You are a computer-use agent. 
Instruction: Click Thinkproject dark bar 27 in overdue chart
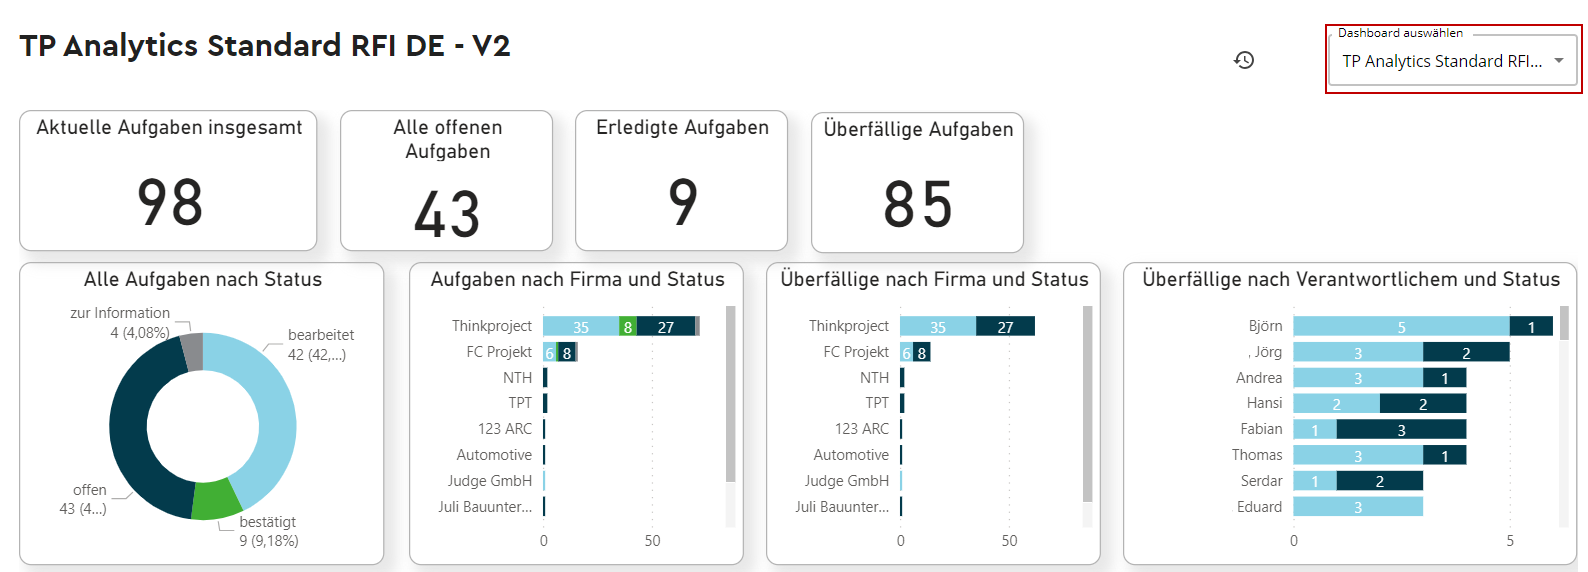click(1005, 326)
